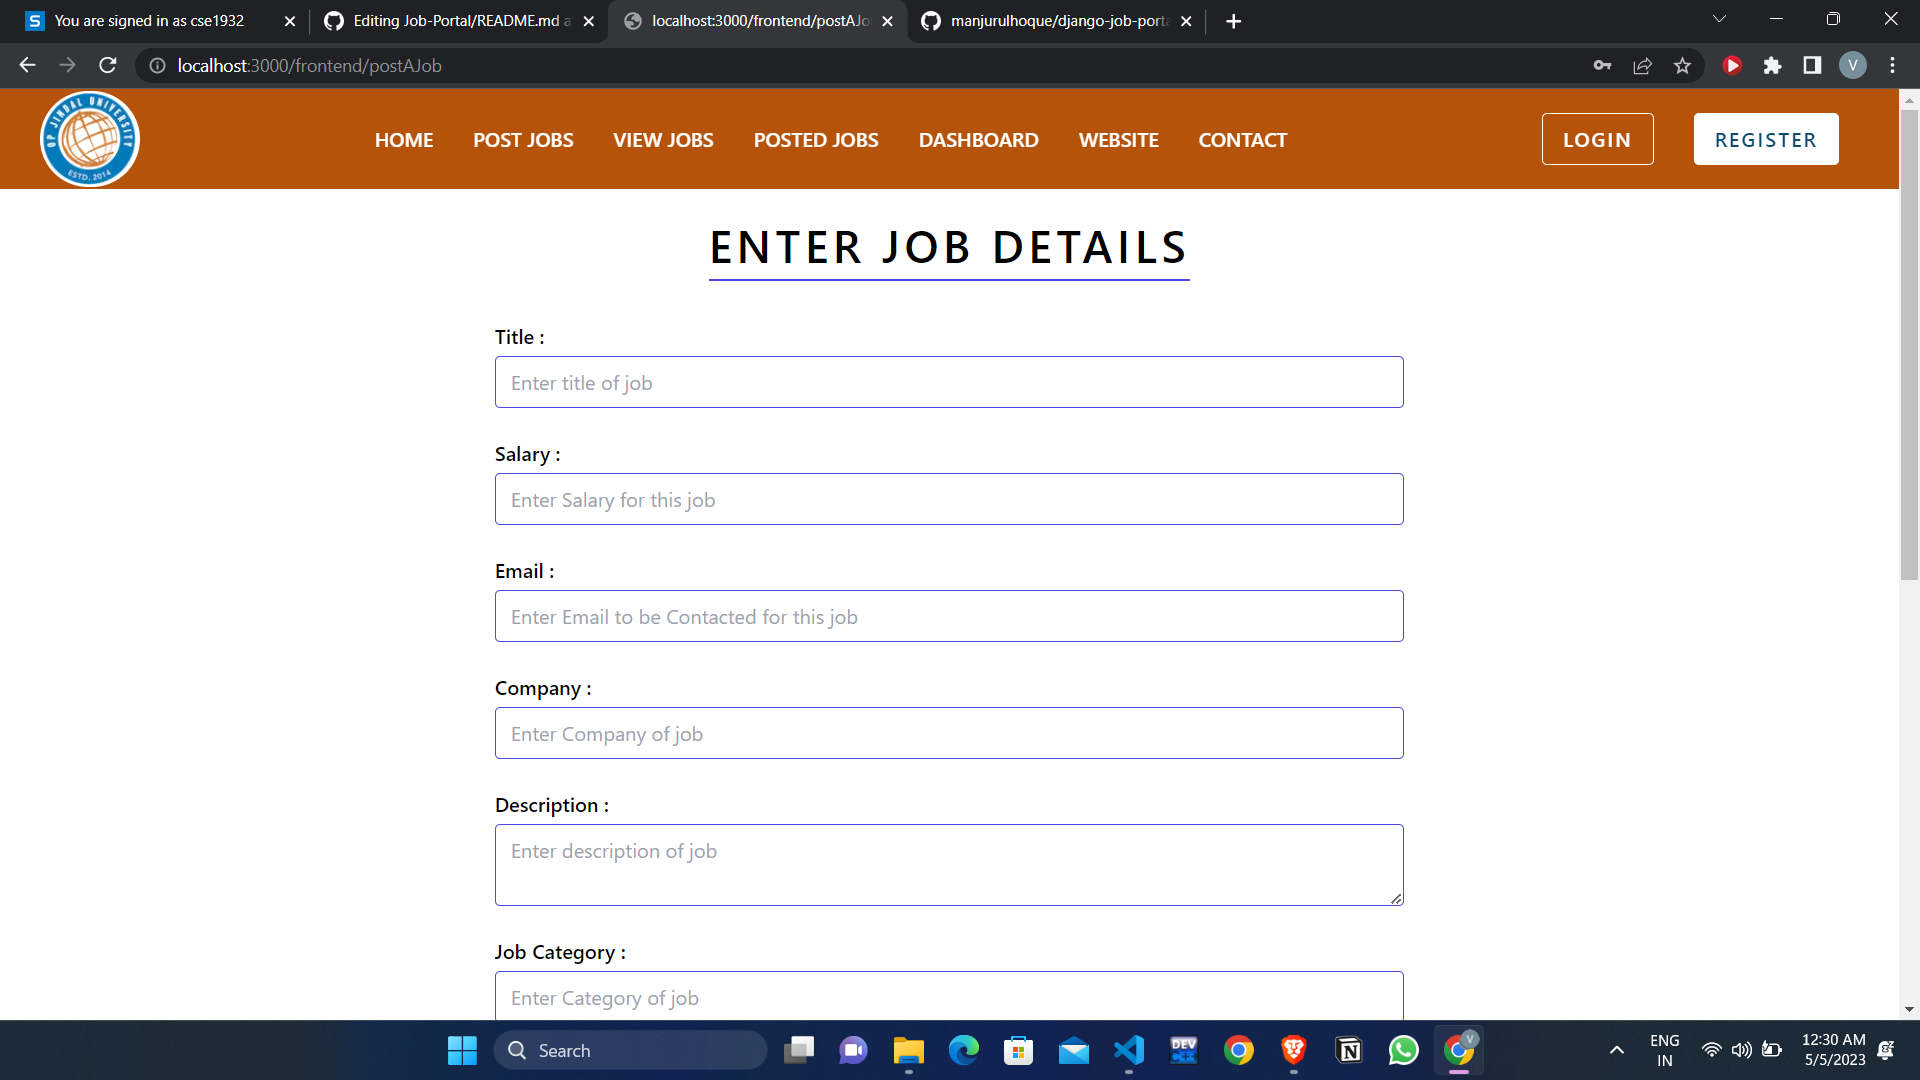Launch Visual Studio Code from the taskbar

[1128, 1050]
